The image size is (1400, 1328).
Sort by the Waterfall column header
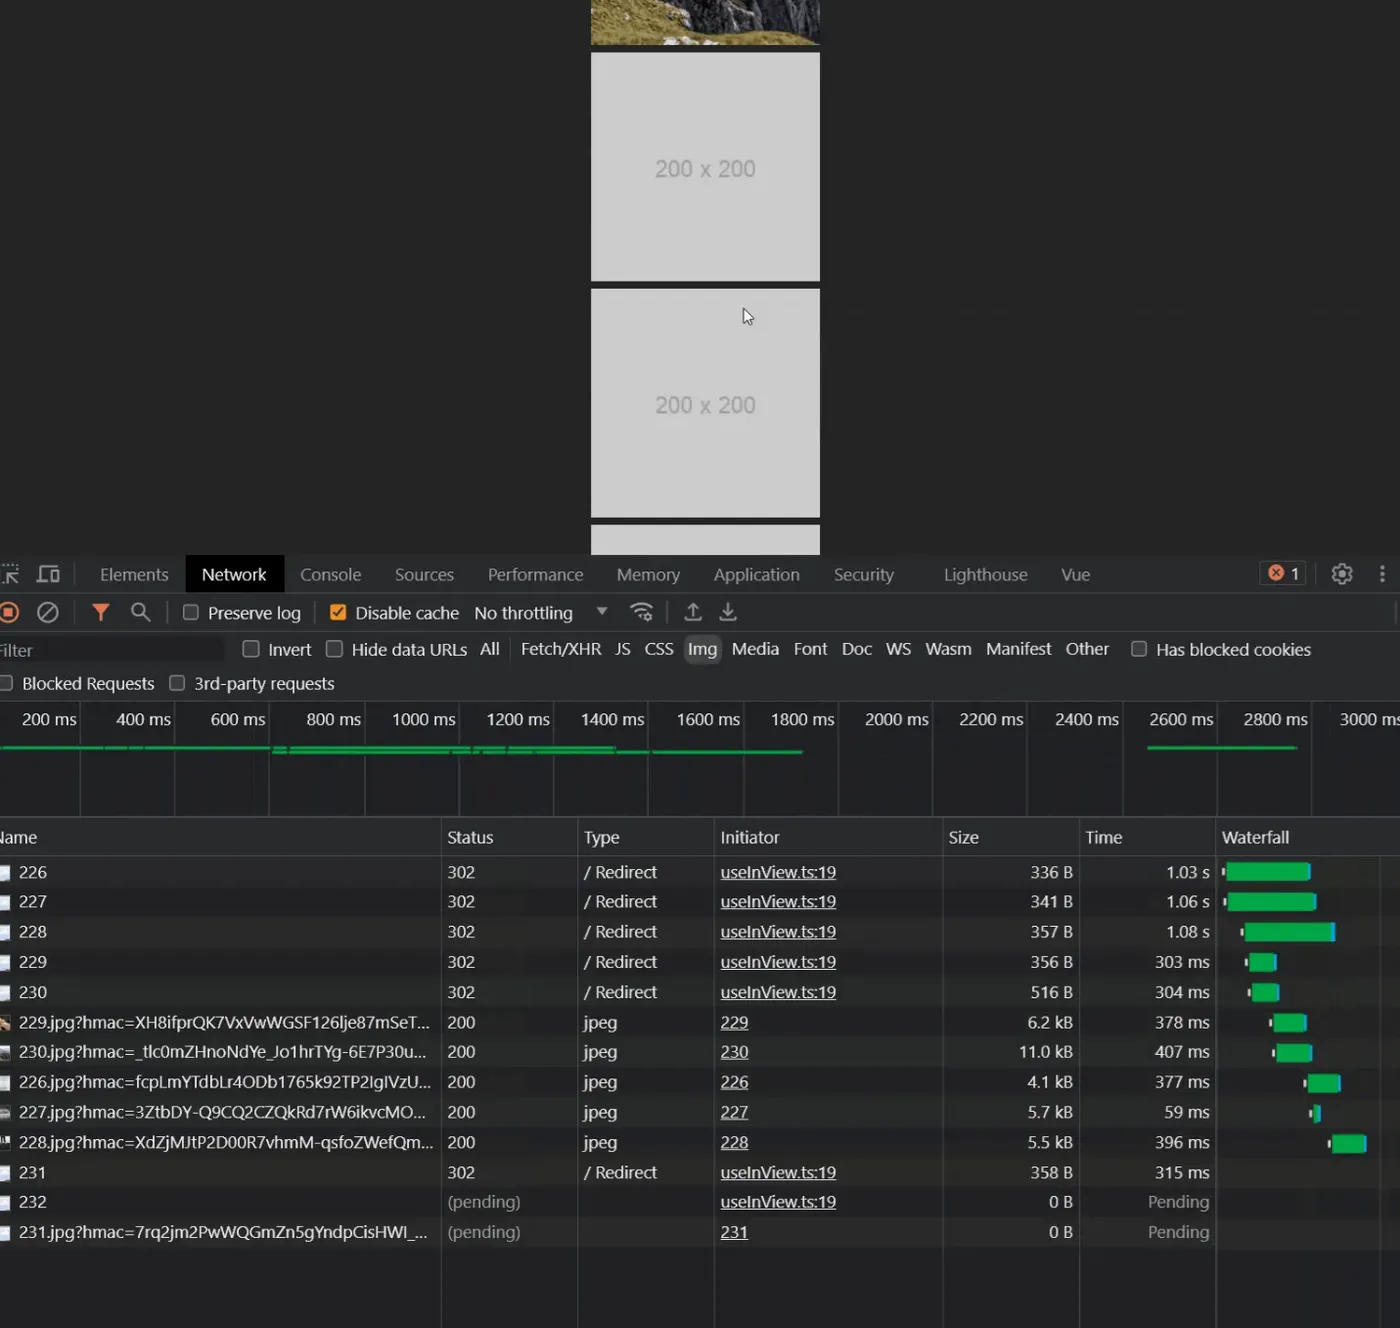[1308, 837]
